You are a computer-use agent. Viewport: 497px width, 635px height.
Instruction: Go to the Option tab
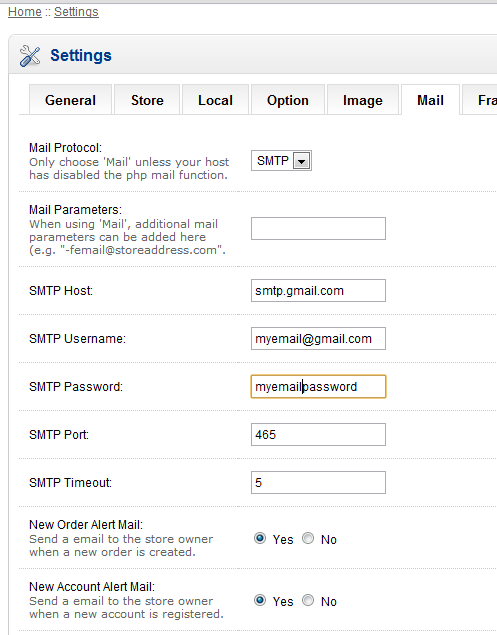point(288,100)
